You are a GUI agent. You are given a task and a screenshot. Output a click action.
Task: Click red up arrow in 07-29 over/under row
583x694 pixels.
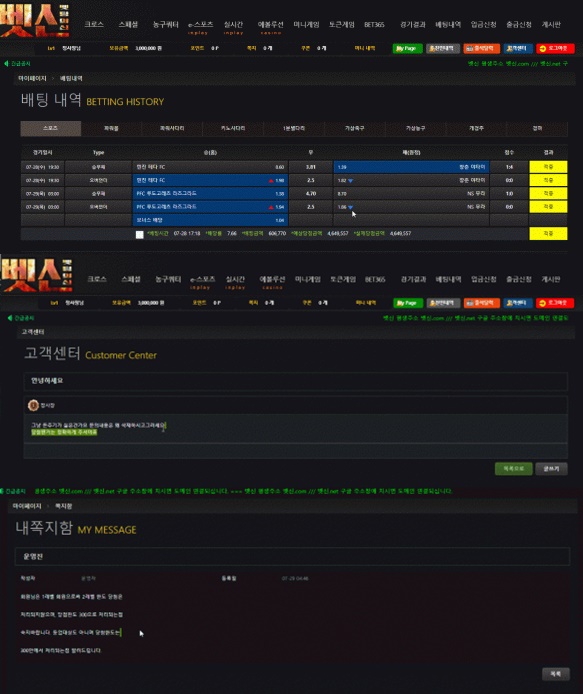(271, 207)
